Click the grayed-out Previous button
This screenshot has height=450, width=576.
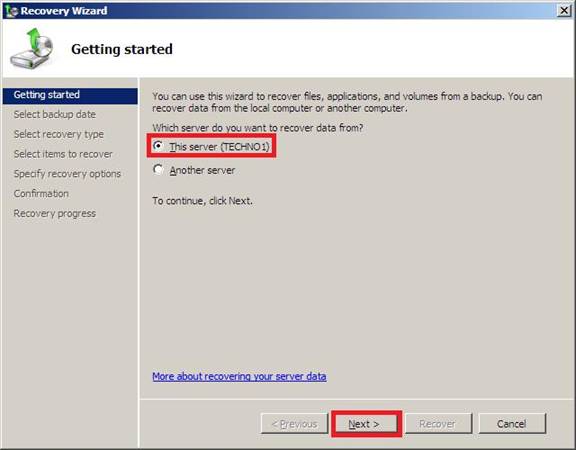point(294,424)
